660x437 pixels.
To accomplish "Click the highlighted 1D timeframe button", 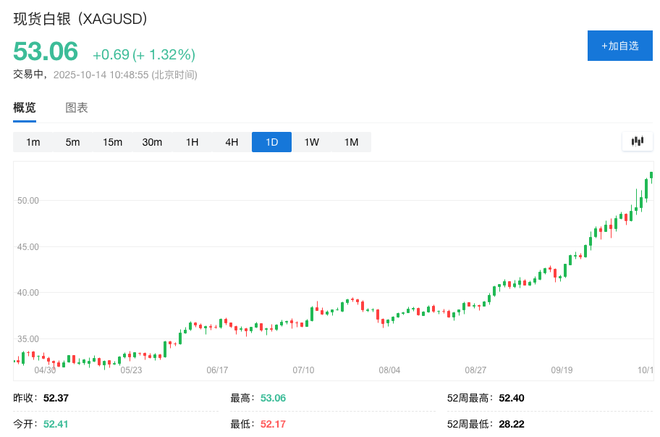I will coord(271,142).
